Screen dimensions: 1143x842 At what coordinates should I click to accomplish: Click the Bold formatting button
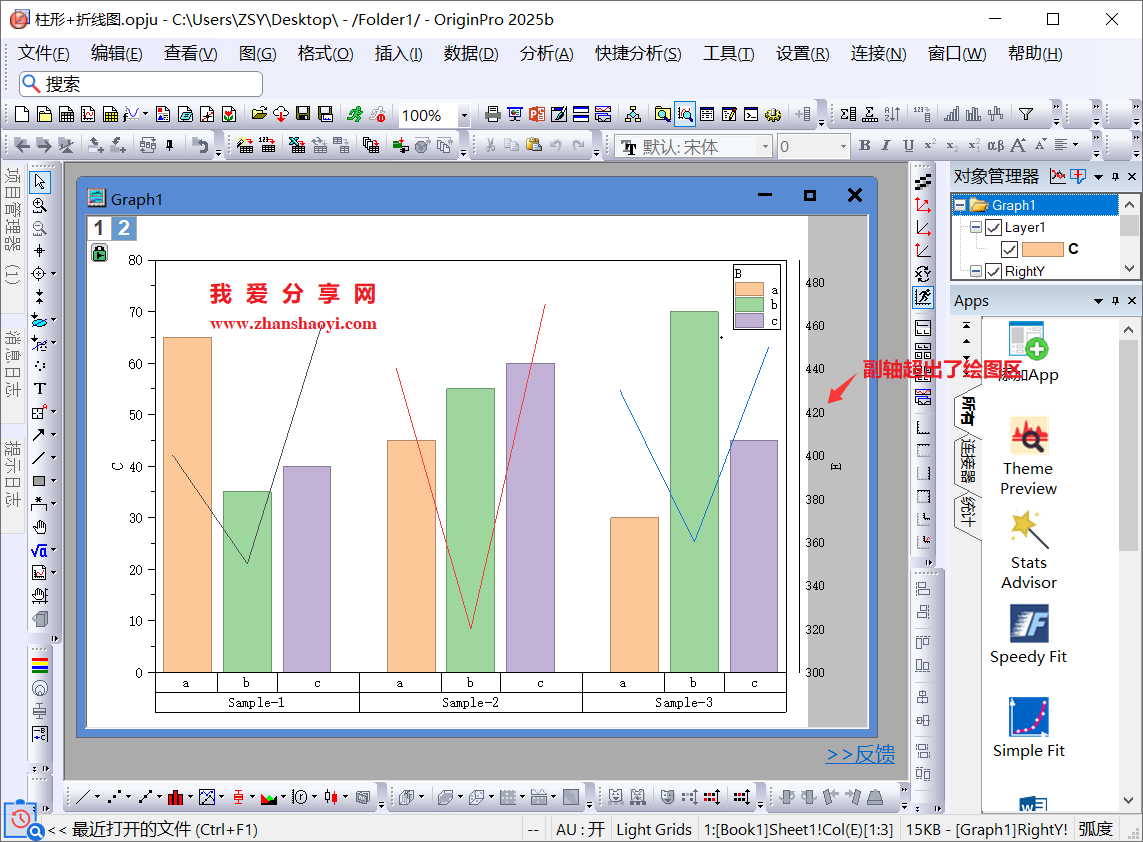click(864, 147)
